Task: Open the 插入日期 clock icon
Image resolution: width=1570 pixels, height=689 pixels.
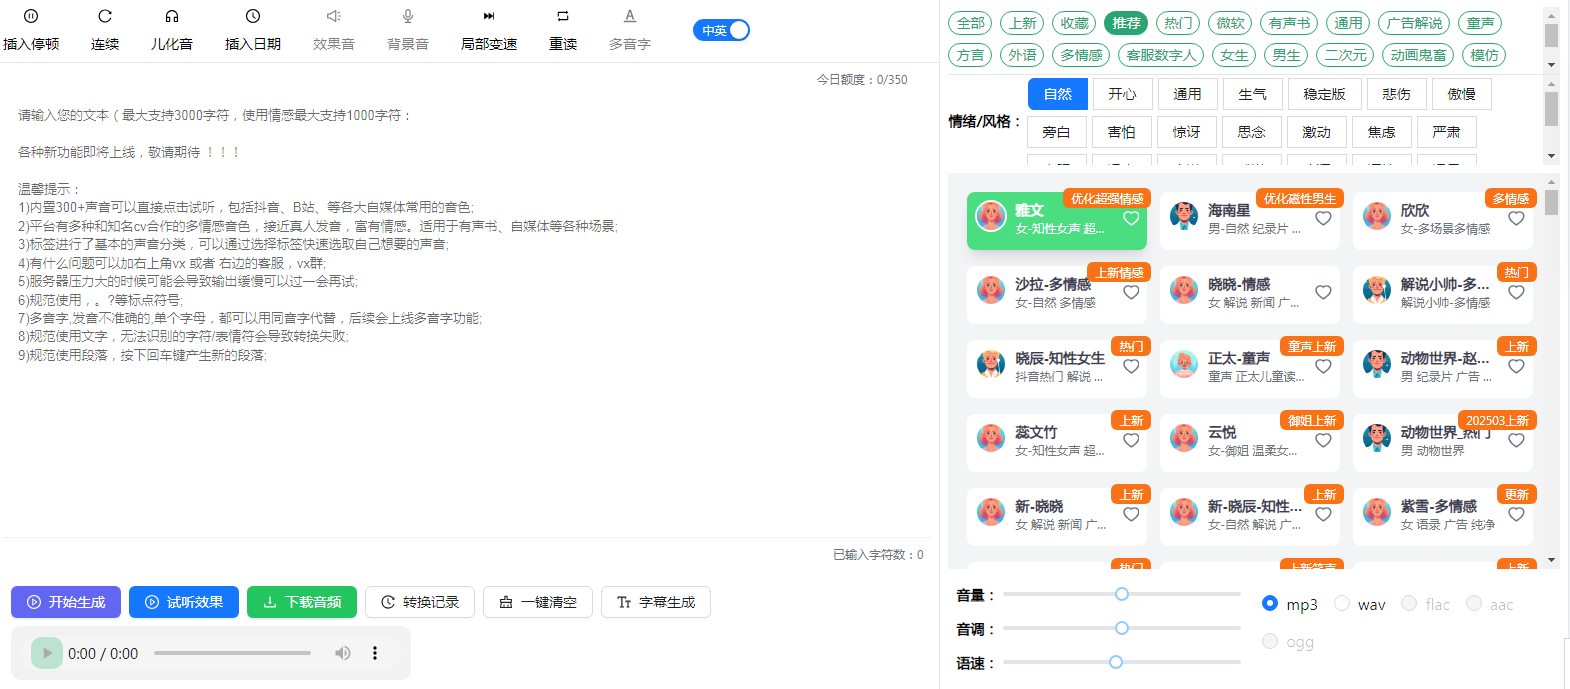Action: click(x=253, y=16)
